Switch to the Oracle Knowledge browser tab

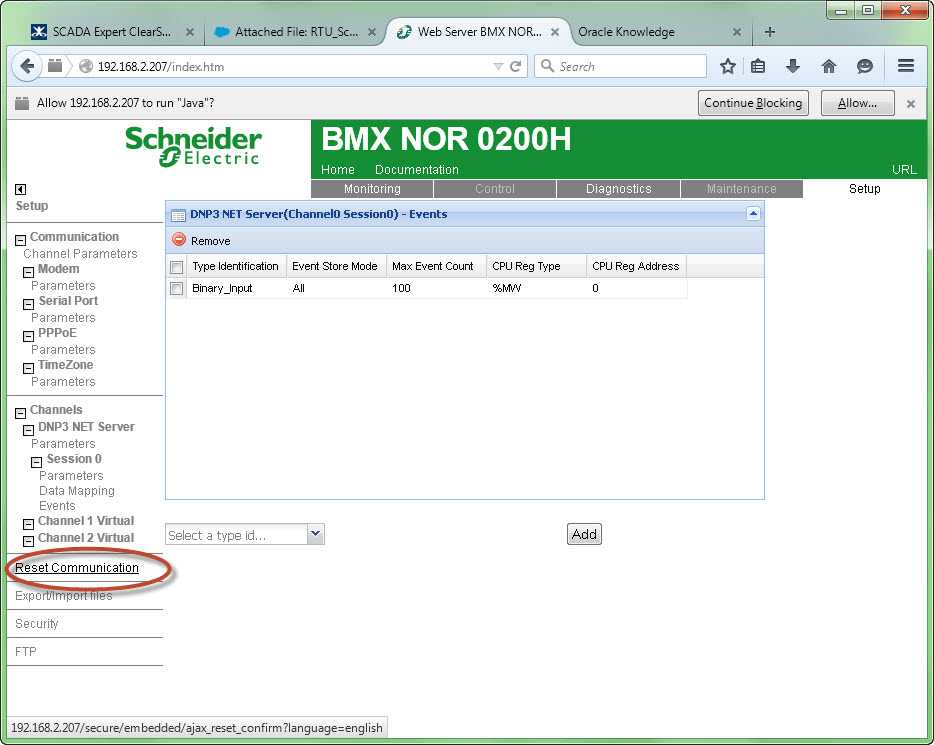tap(658, 32)
